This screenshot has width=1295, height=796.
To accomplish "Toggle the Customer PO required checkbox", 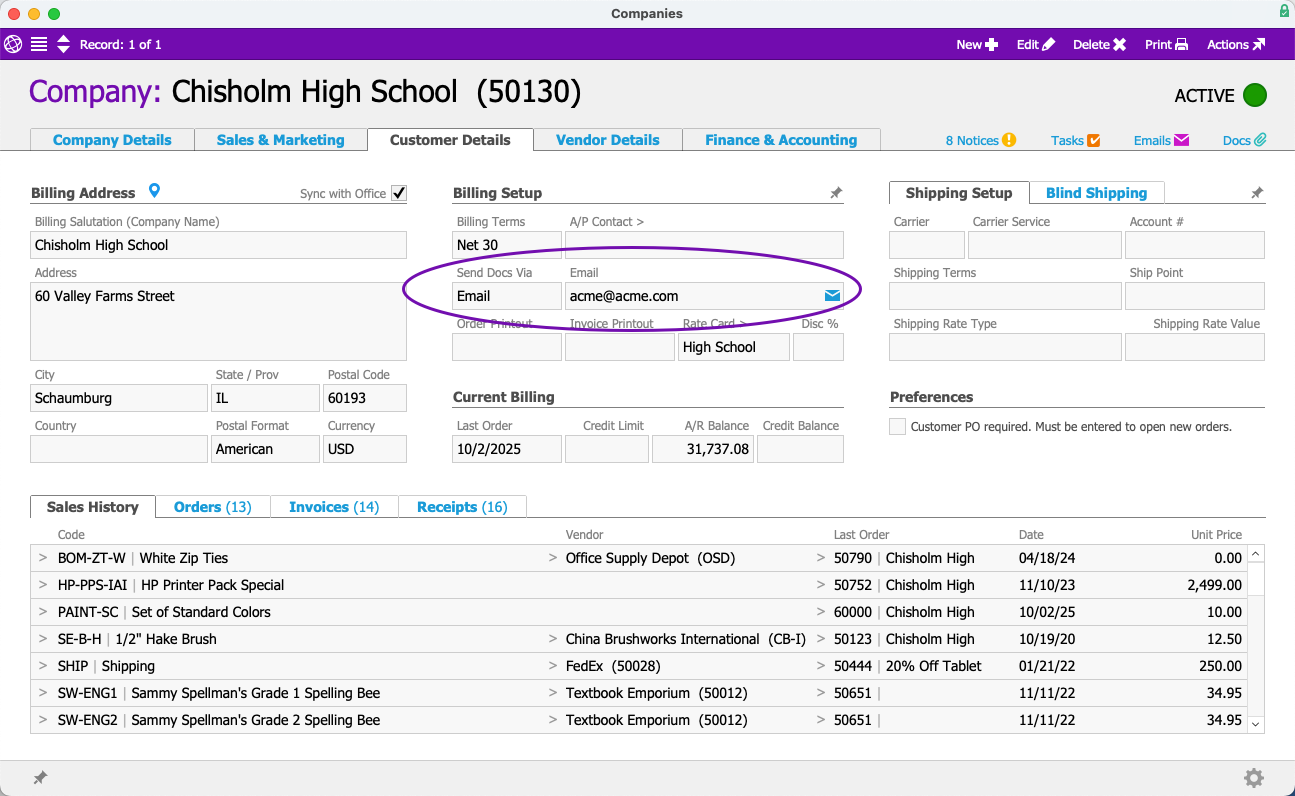I will tap(898, 426).
